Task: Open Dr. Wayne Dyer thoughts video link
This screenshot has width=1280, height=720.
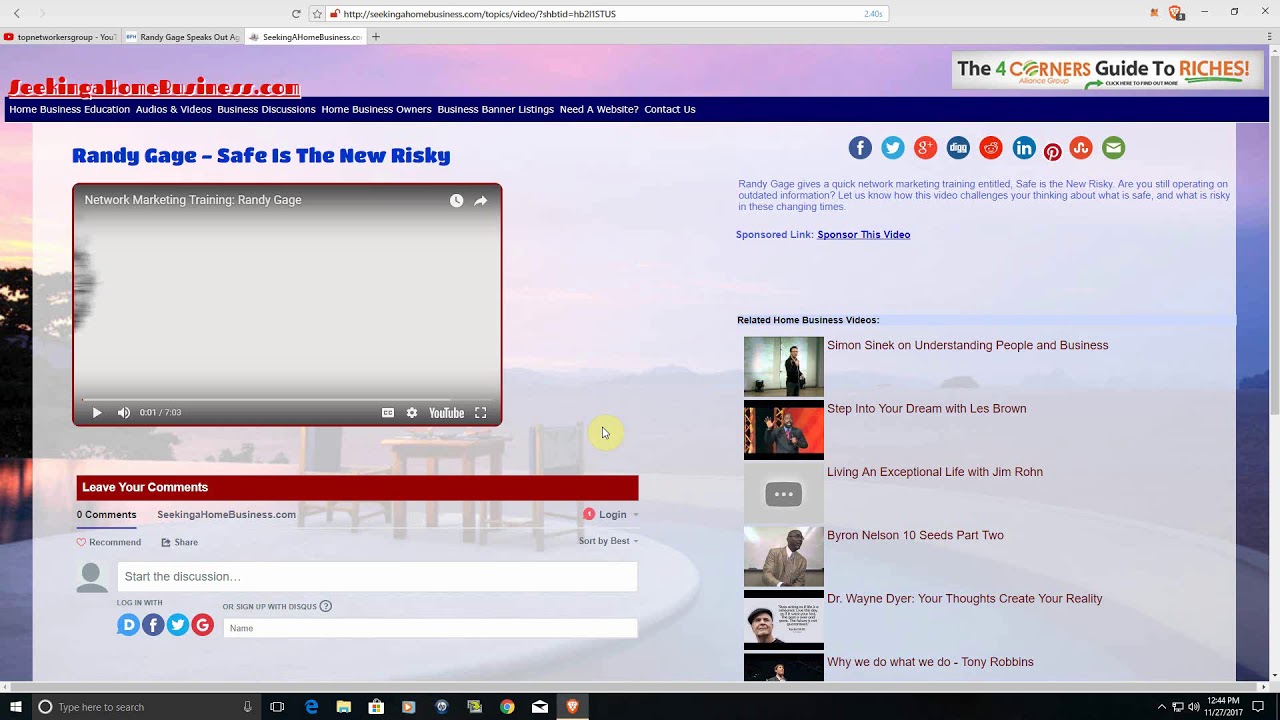Action: (x=965, y=598)
